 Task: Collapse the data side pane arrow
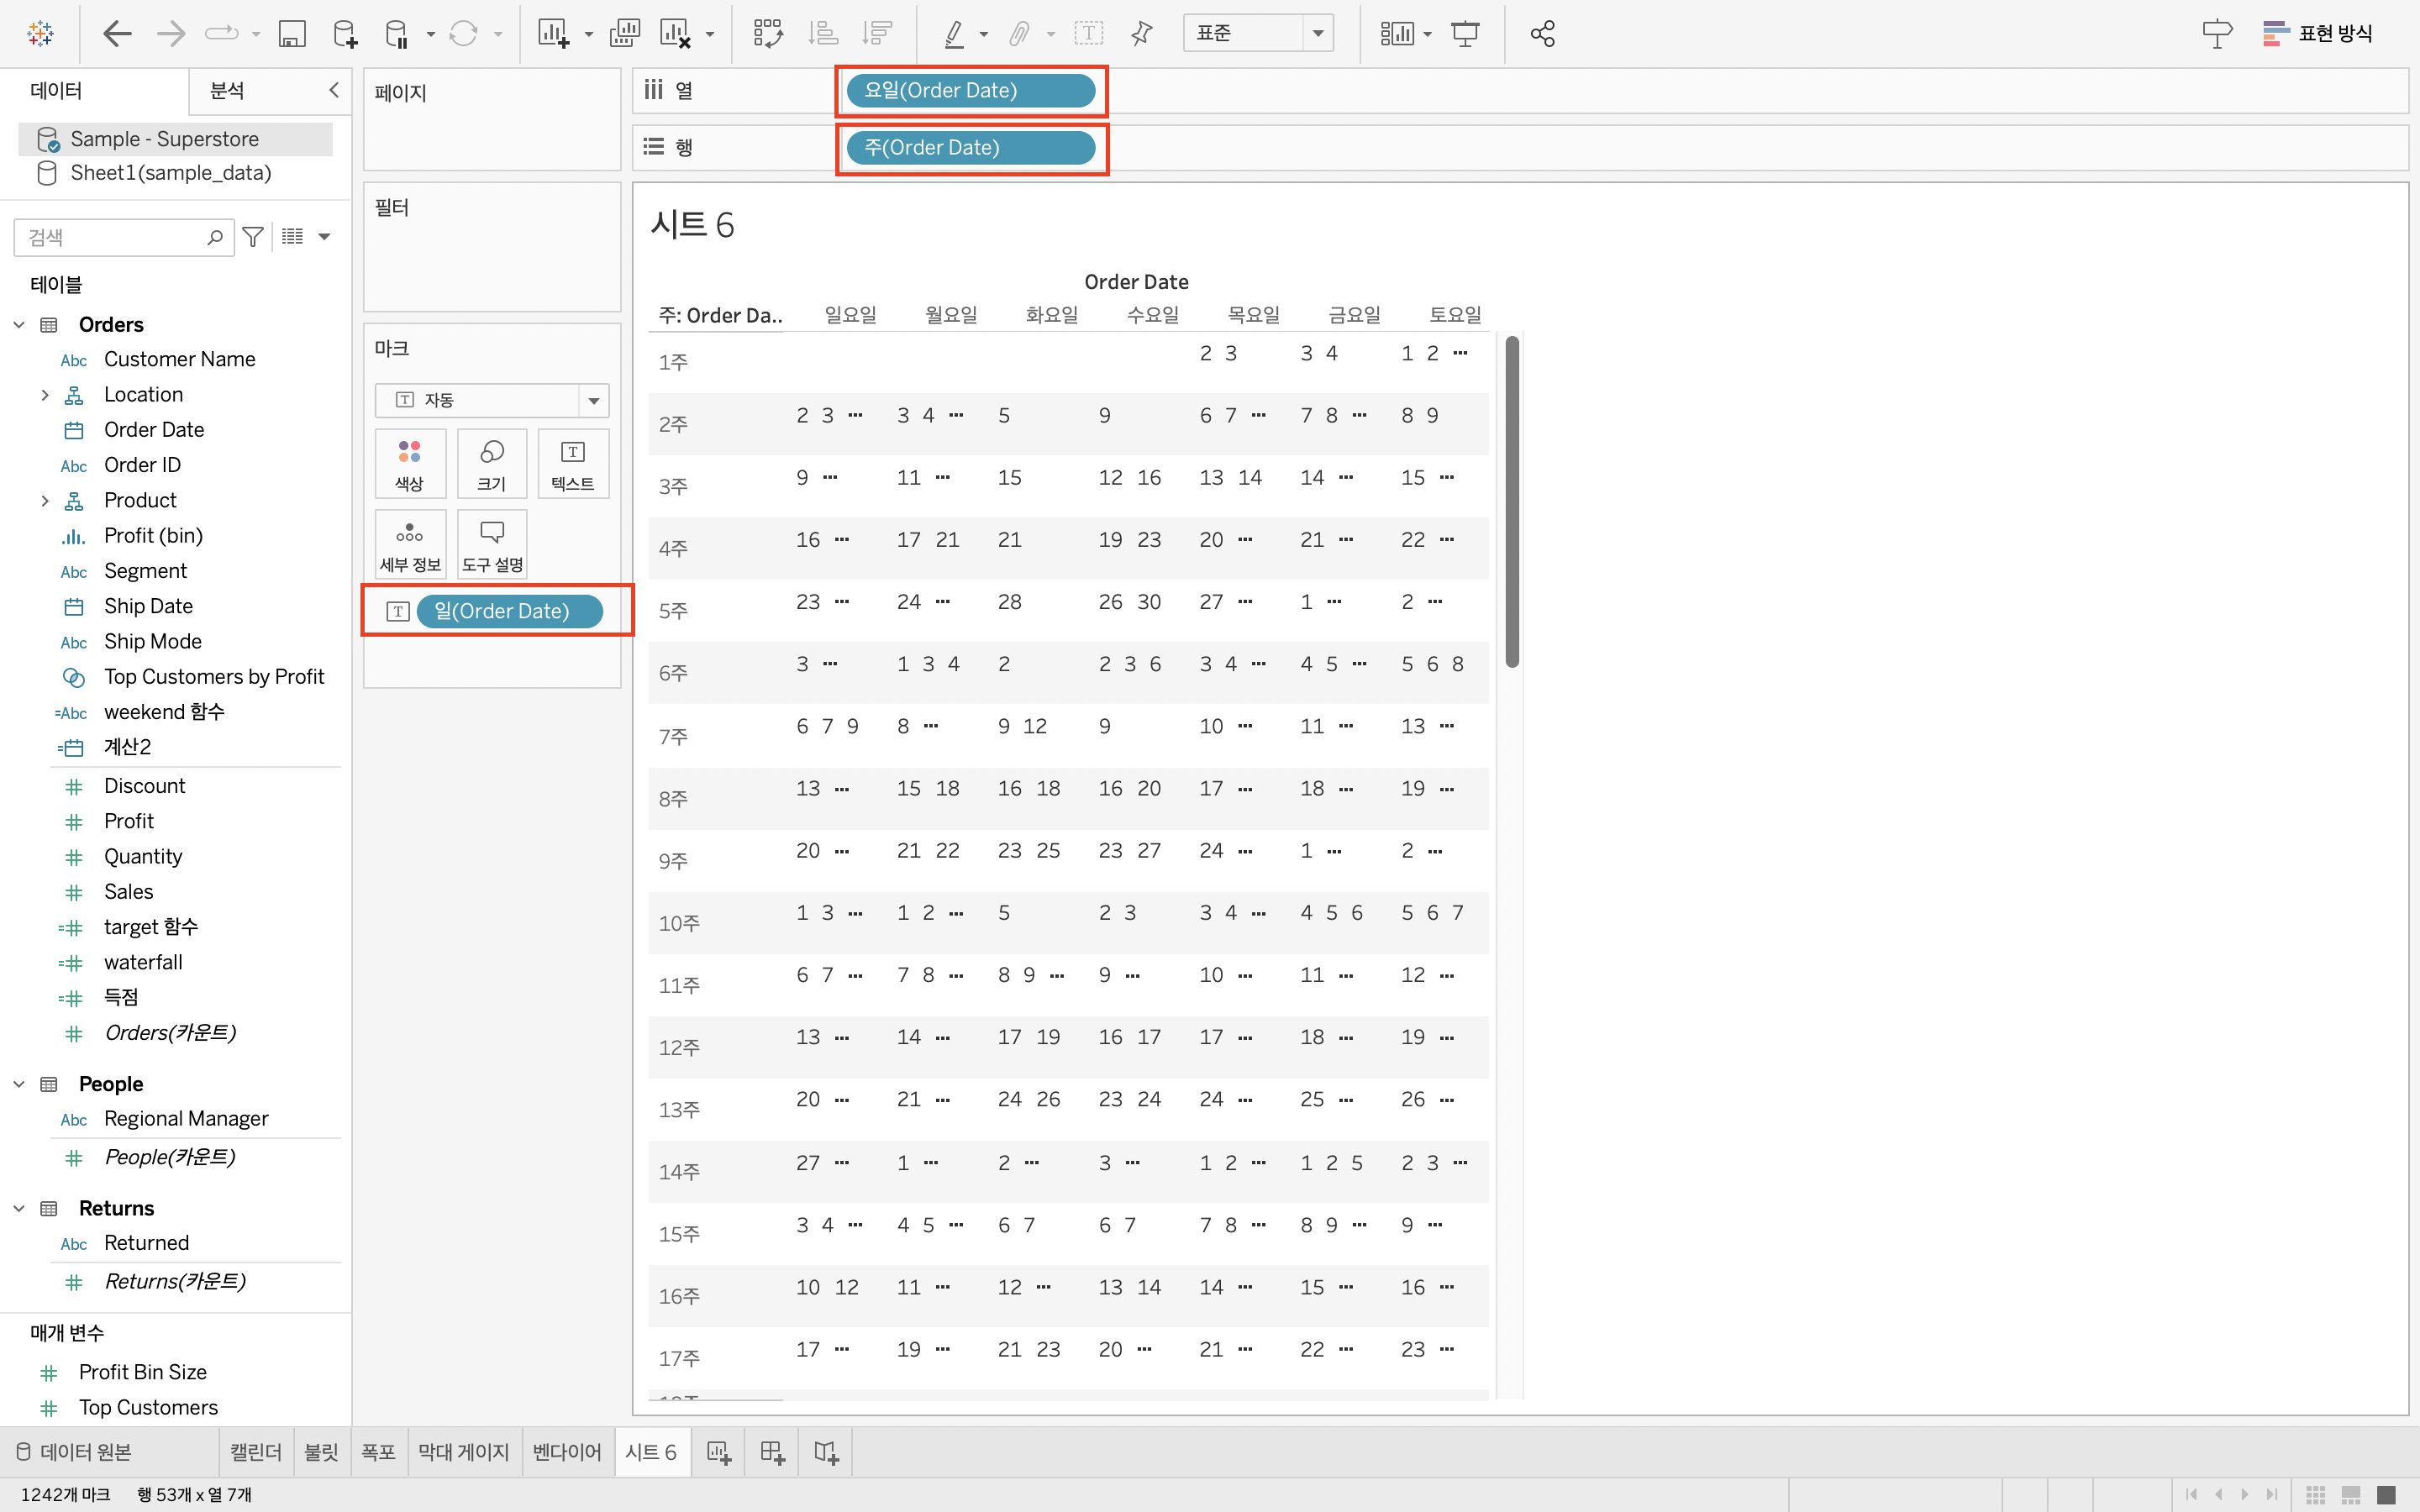[334, 90]
